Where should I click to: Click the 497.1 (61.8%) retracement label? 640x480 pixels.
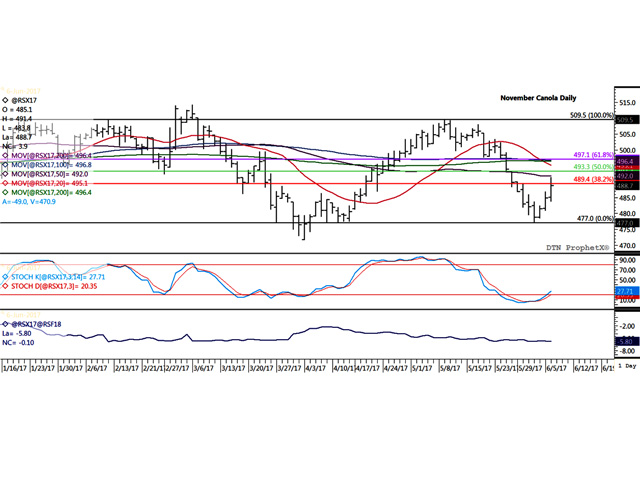[x=593, y=155]
